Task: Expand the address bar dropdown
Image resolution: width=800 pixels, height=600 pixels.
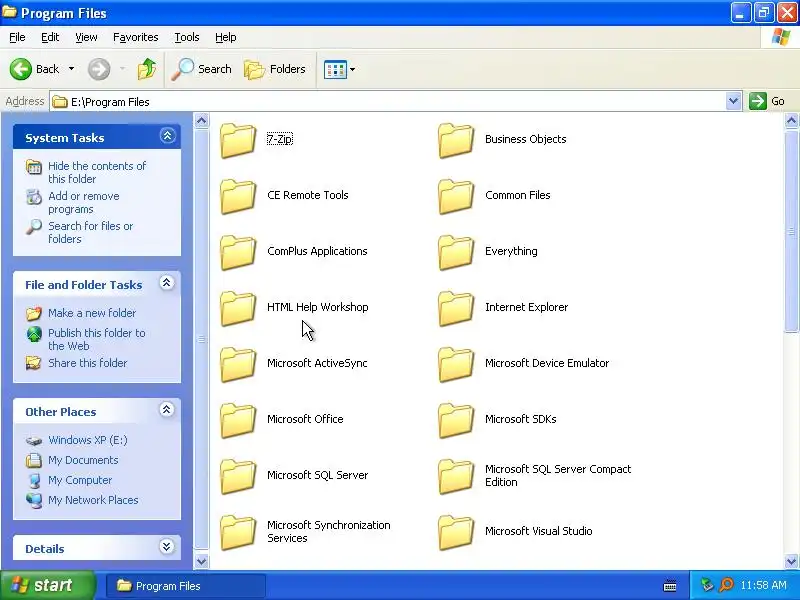Action: pyautogui.click(x=733, y=101)
